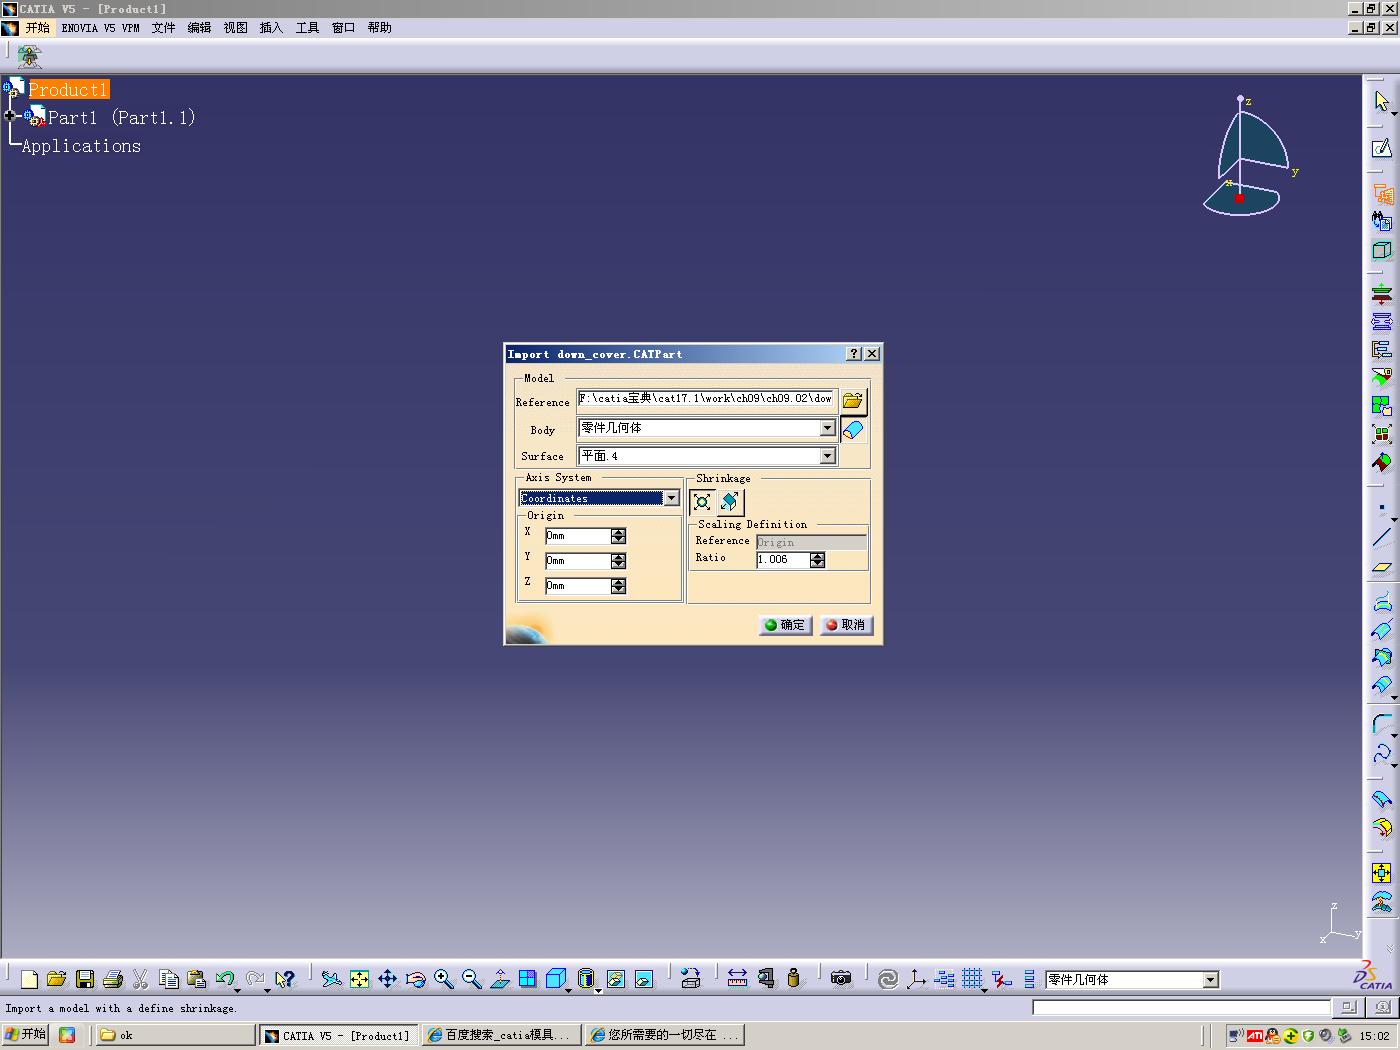Open the 零件几何体 toolbar dropdown

1210,980
